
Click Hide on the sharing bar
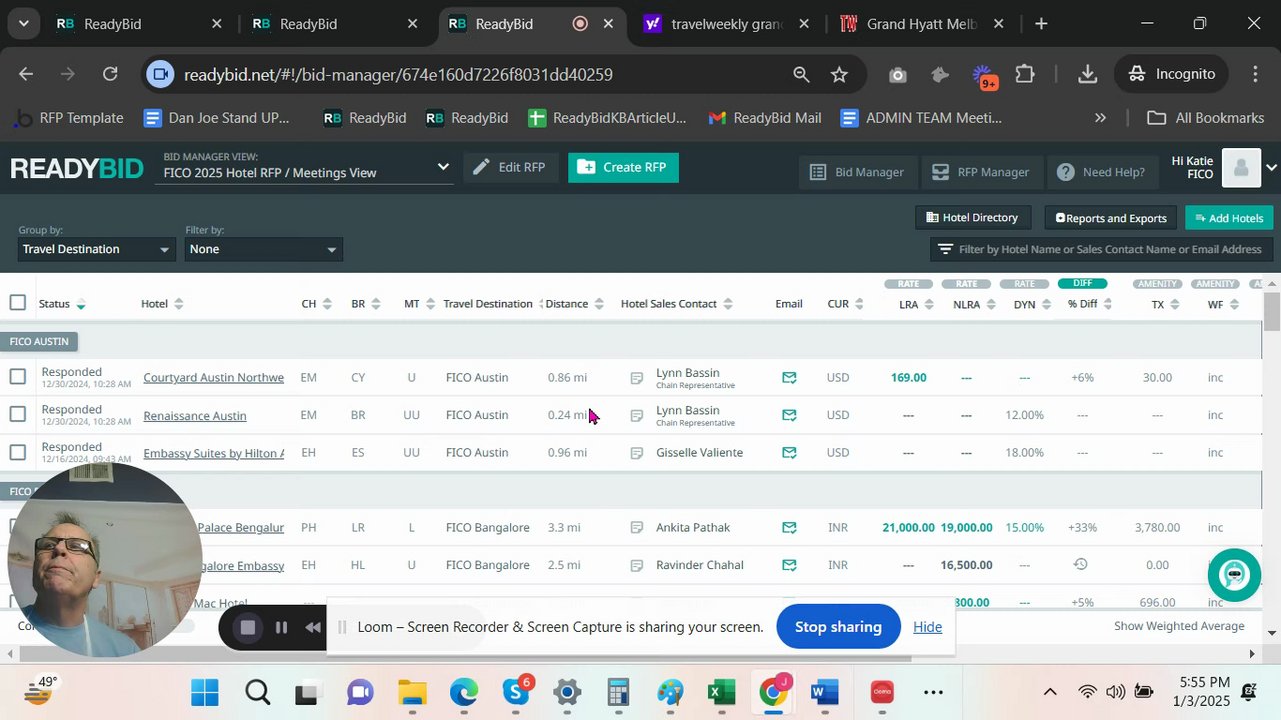coord(927,627)
